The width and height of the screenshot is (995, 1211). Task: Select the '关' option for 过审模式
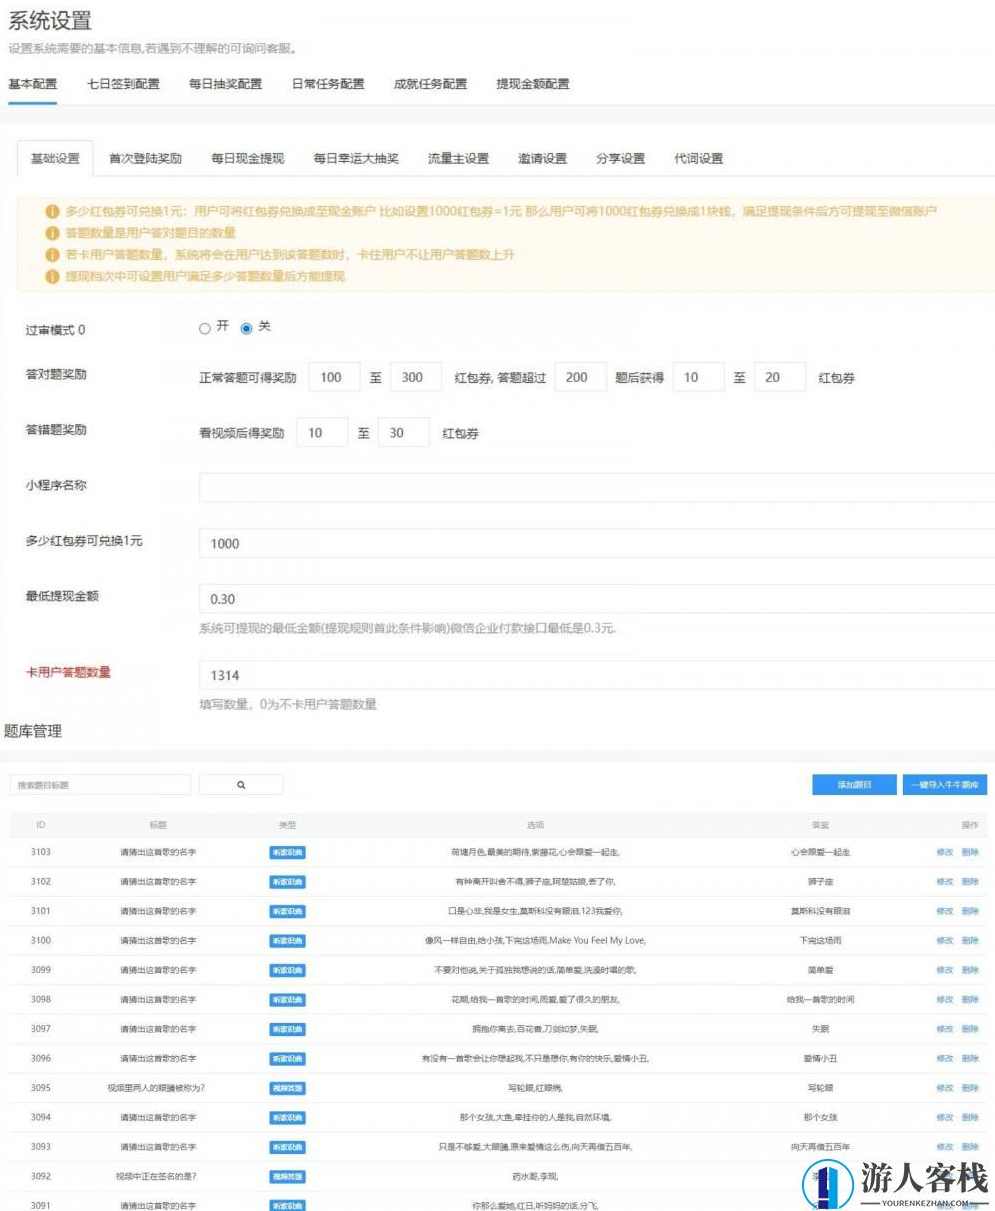point(247,327)
